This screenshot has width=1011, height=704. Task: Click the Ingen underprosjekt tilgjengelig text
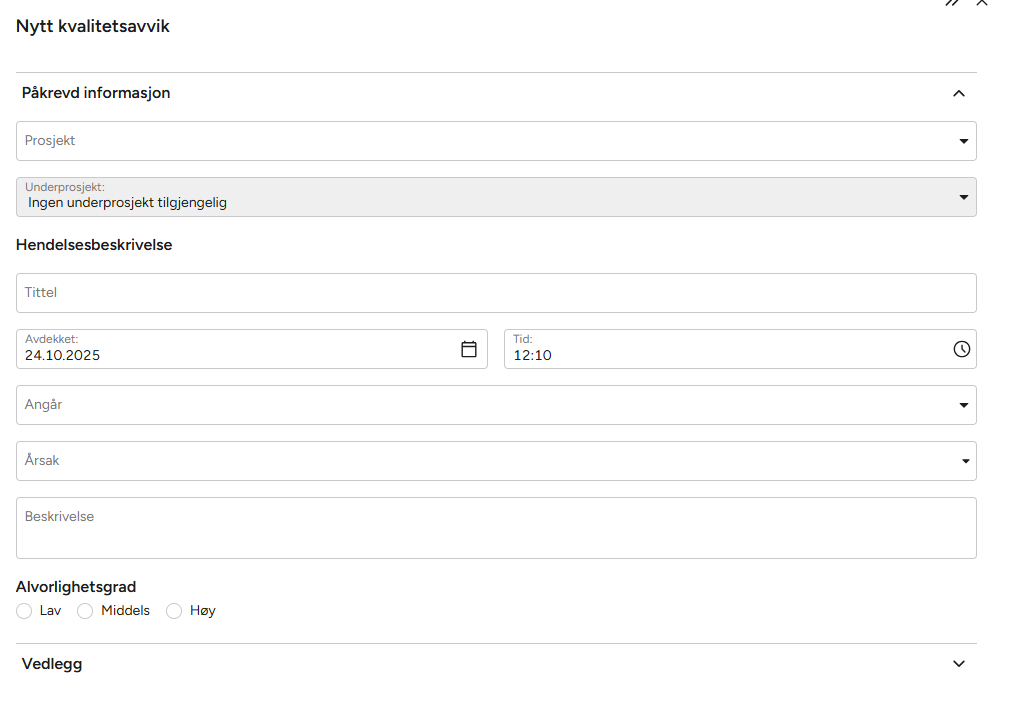128,203
